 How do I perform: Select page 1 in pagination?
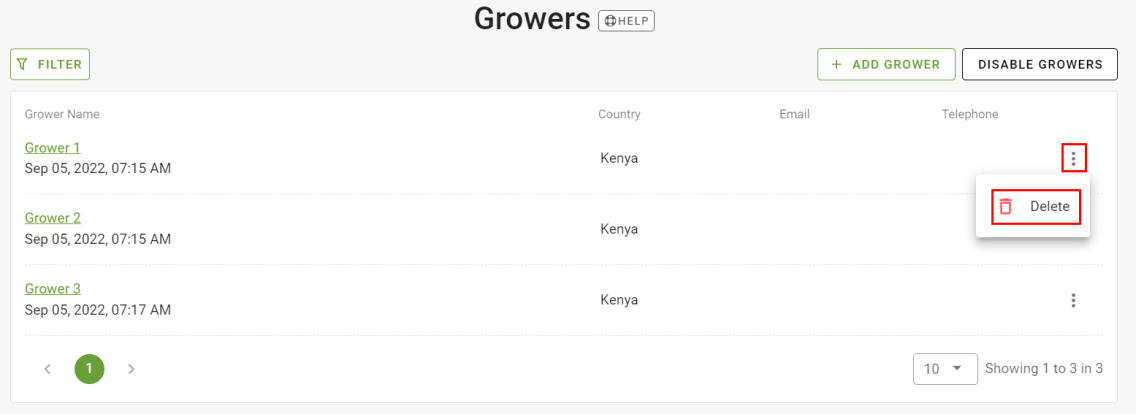pos(89,369)
